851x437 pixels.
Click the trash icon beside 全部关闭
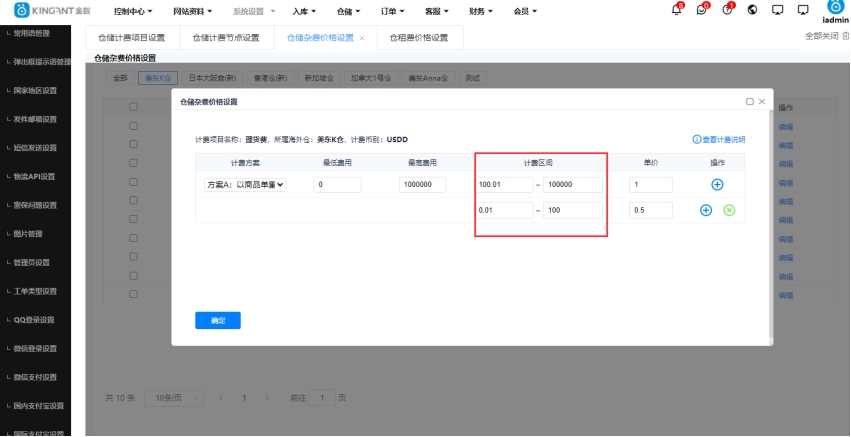coord(845,36)
